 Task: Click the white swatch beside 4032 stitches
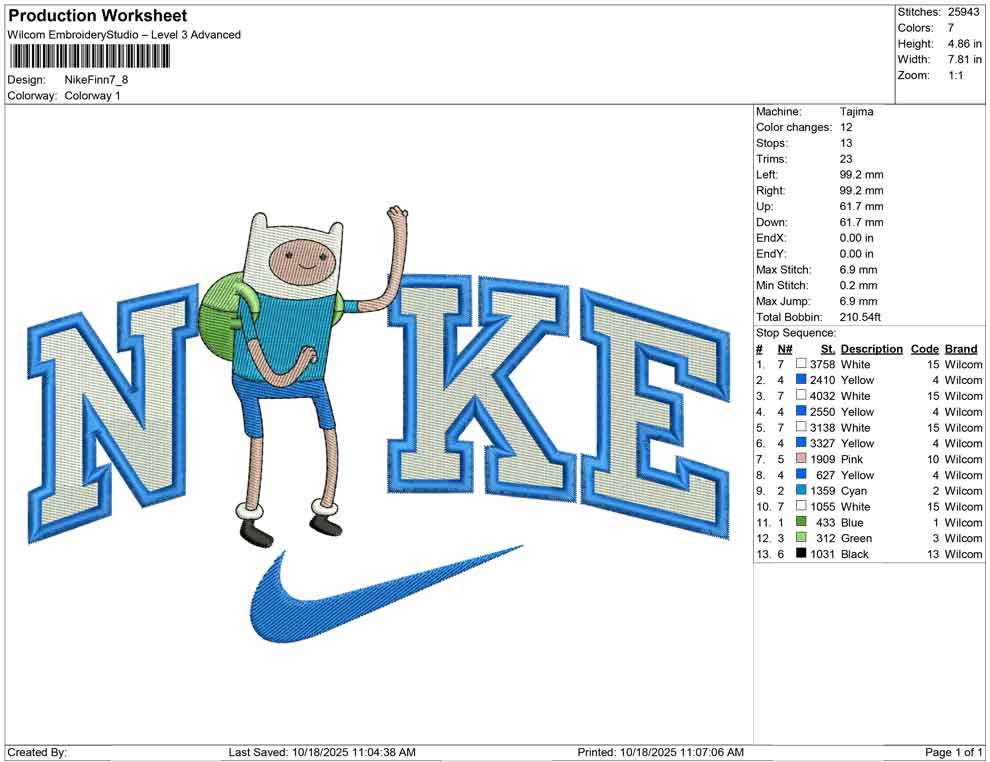tap(801, 395)
